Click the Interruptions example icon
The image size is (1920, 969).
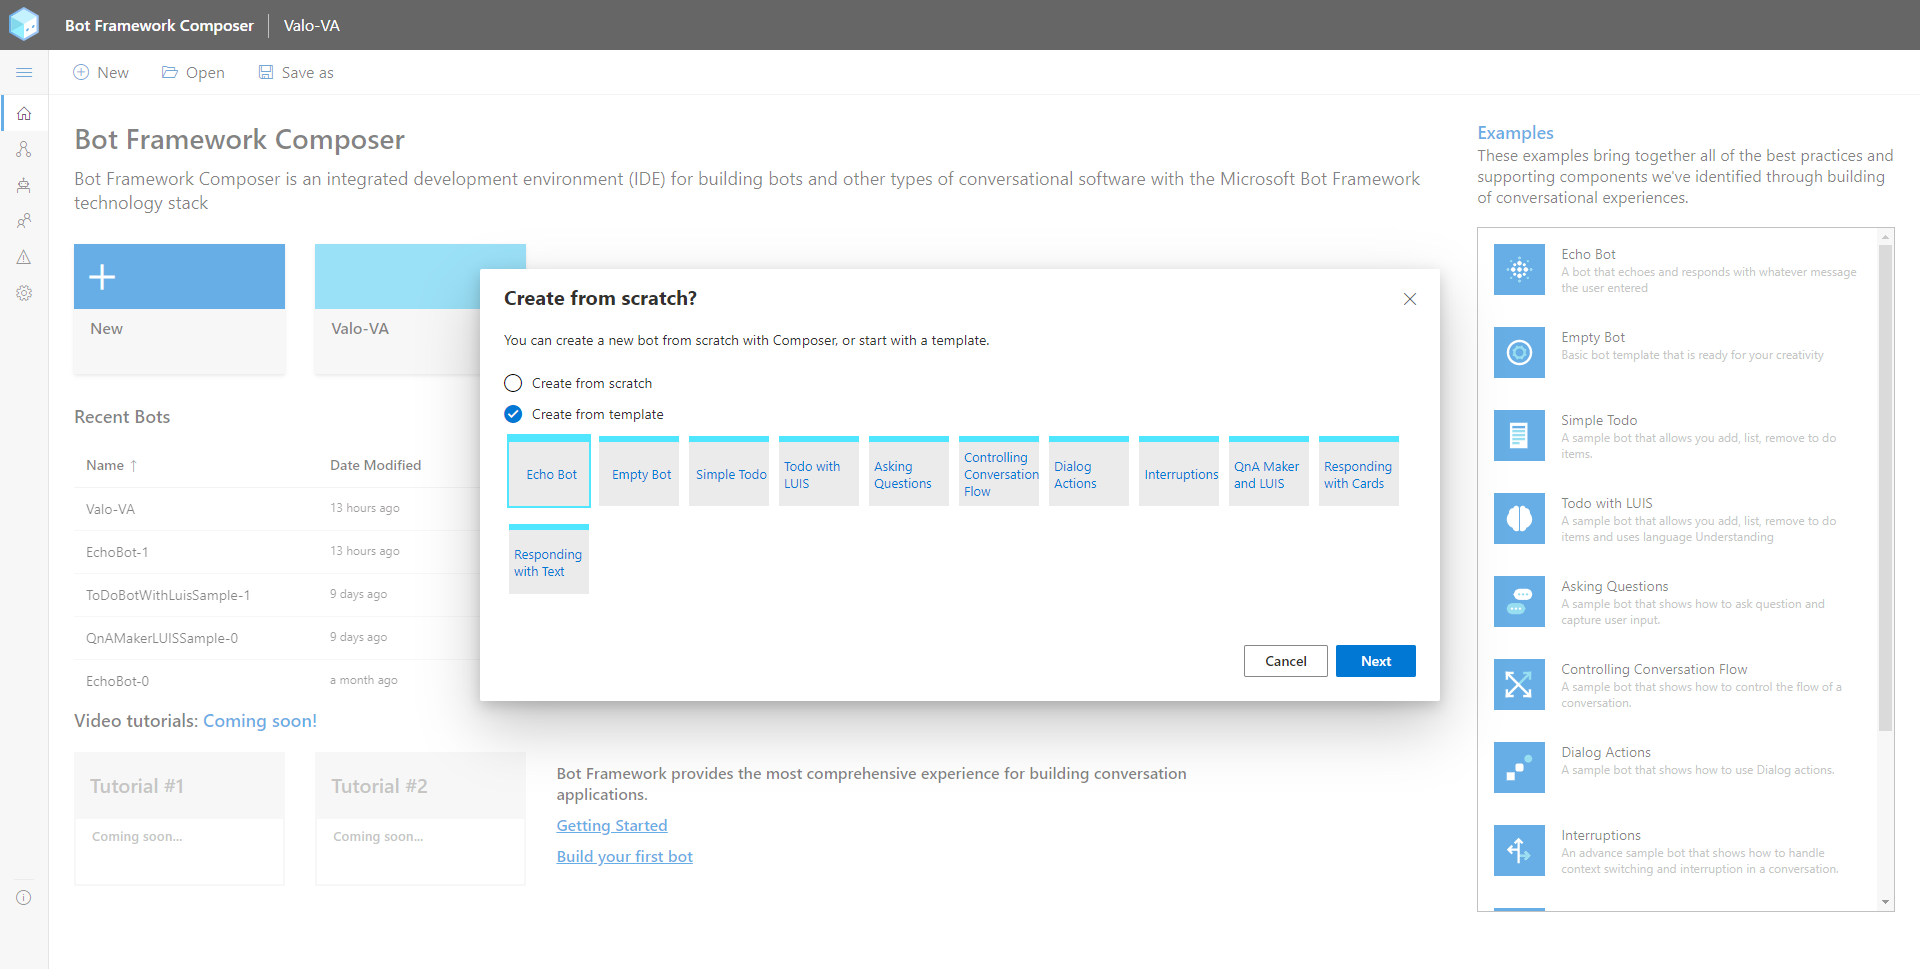(x=1519, y=850)
